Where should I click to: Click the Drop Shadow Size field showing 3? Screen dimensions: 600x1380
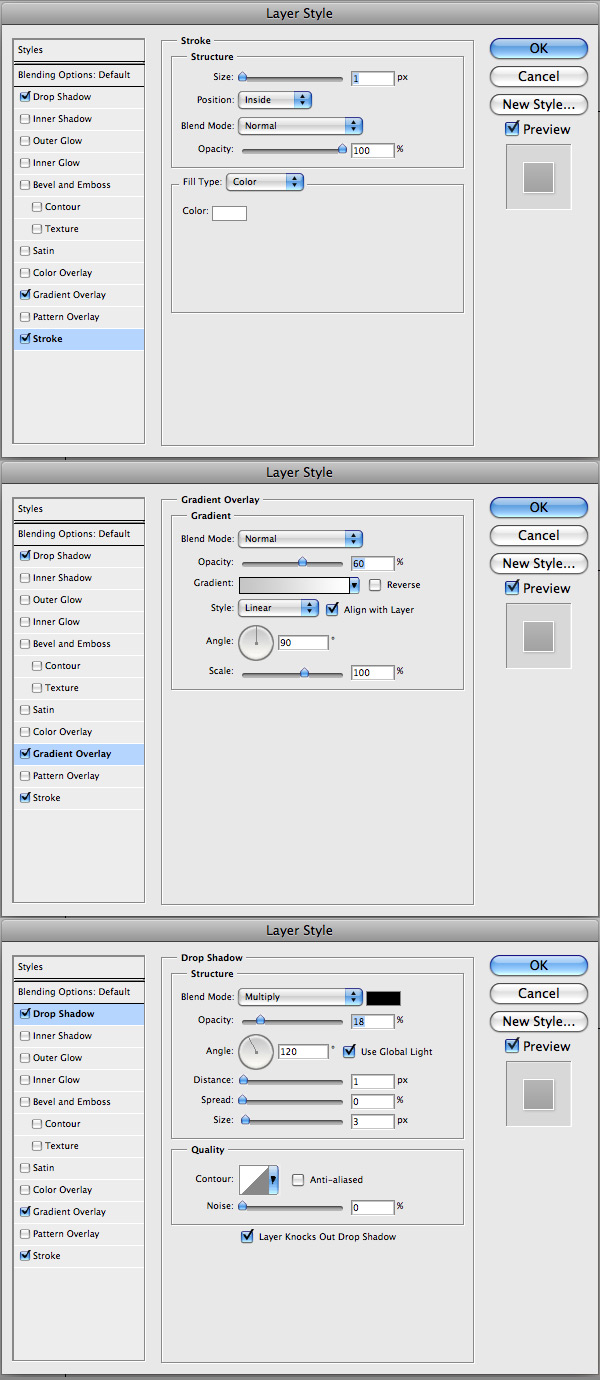tap(373, 1122)
